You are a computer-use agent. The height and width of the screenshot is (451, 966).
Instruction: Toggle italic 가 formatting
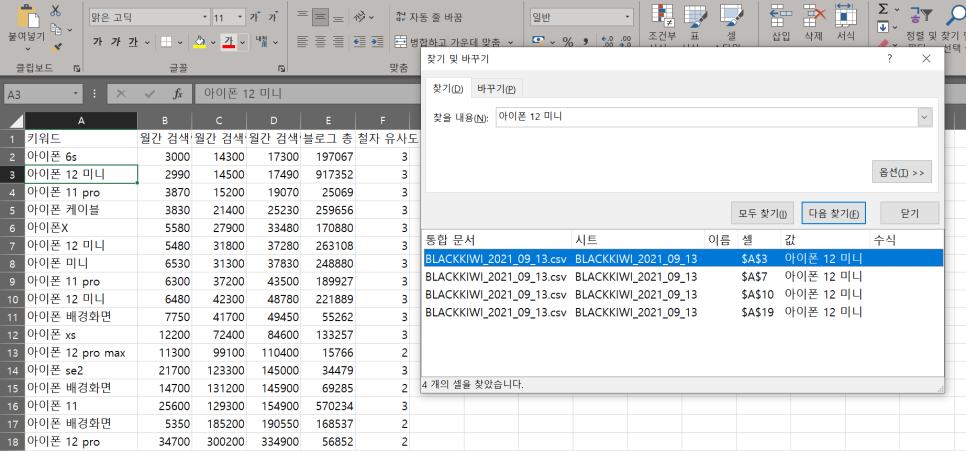coord(115,42)
